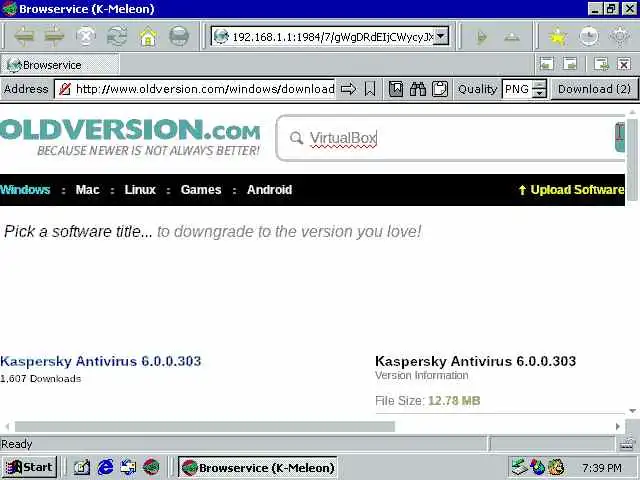
Task: Go back with K-Meleon back arrow
Action: (24, 37)
